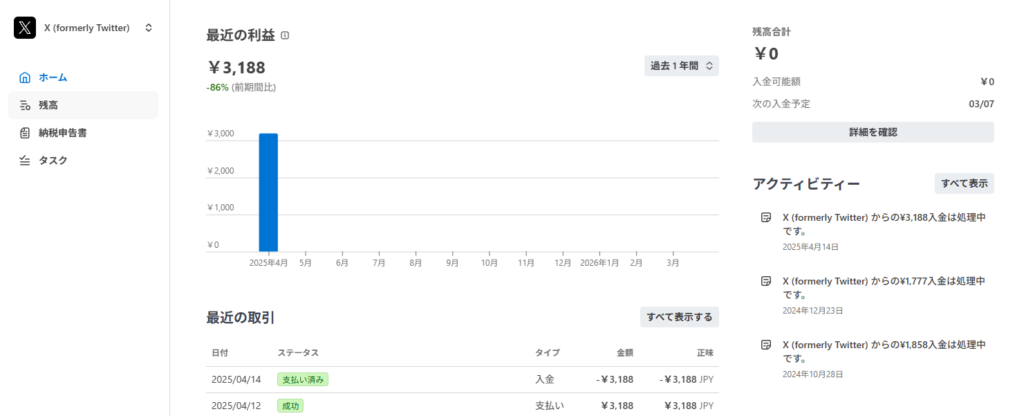The width and height of the screenshot is (1024, 416).
Task: Click the balance icon beside 残高
Action: coord(25,105)
